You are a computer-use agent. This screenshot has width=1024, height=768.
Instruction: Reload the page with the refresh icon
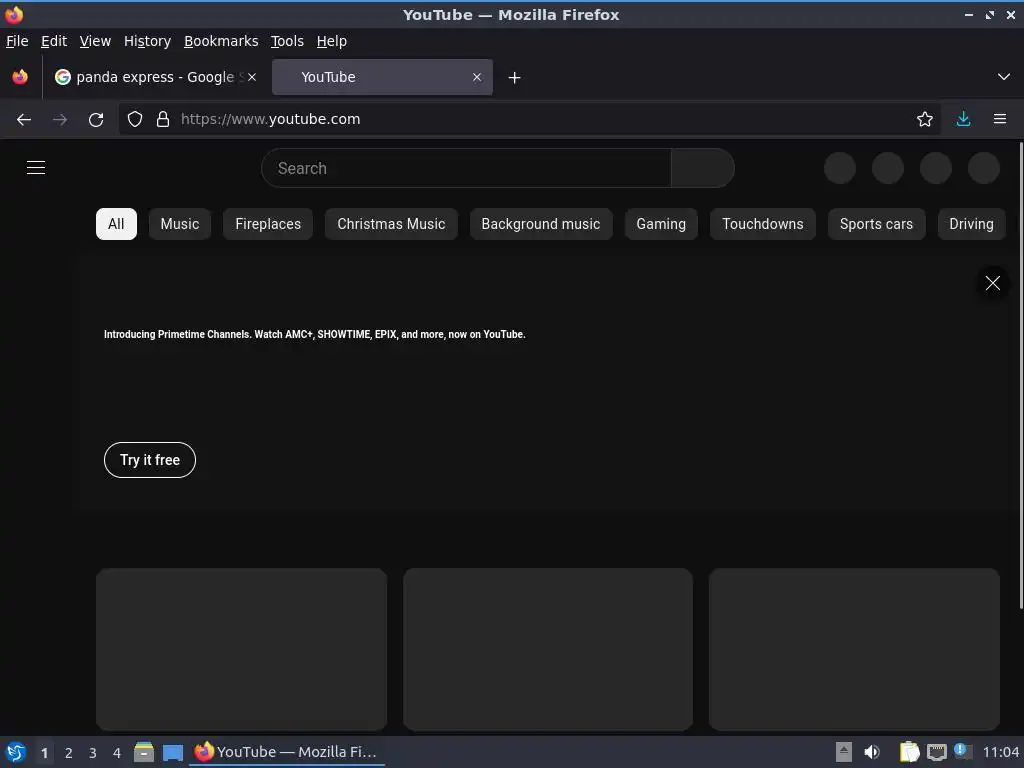pos(96,120)
